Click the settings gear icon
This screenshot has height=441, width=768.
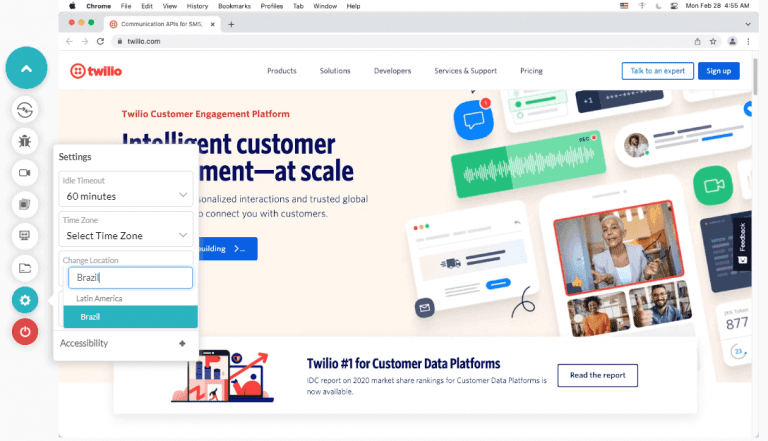[x=26, y=300]
